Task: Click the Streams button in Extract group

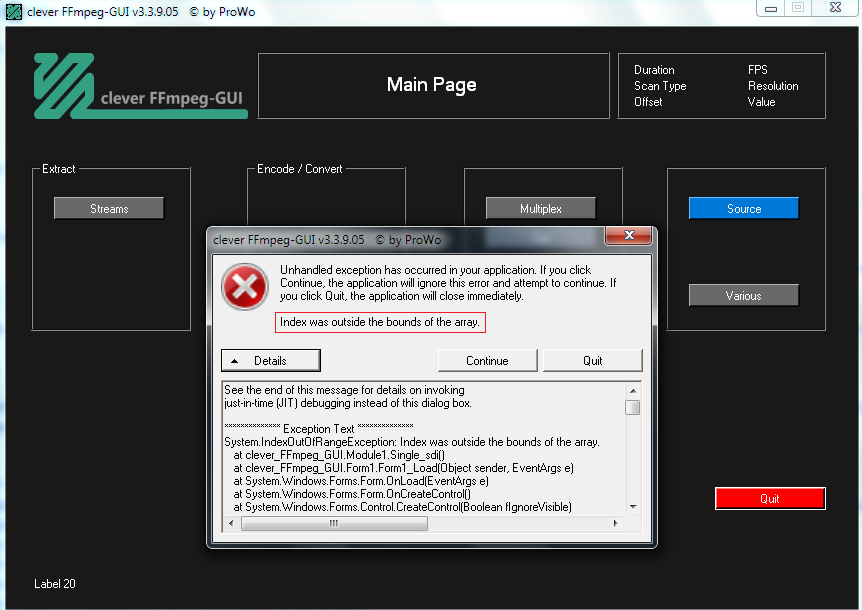Action: [109, 208]
